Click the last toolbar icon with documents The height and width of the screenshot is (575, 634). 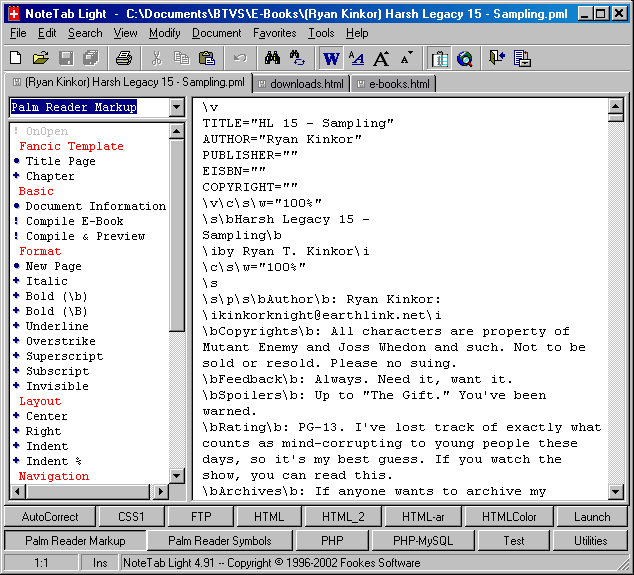point(522,58)
